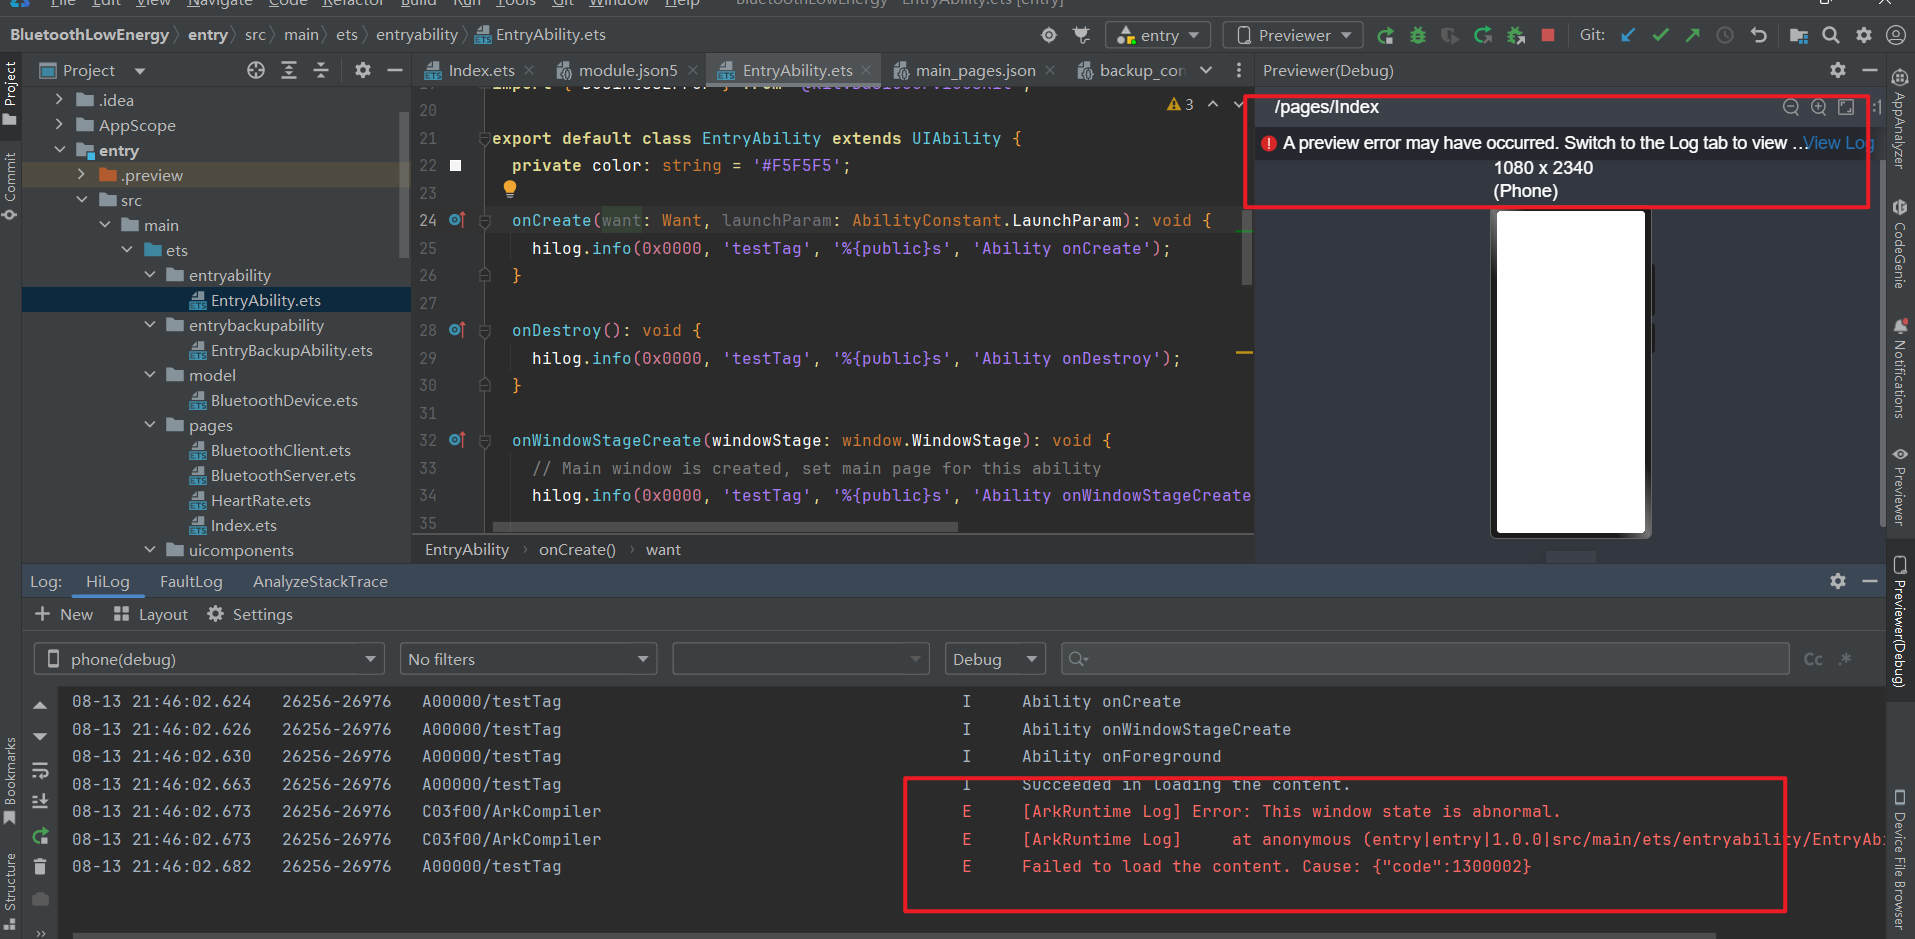Viewport: 1915px width, 939px height.
Task: Open Project panel gear options
Action: [x=363, y=70]
